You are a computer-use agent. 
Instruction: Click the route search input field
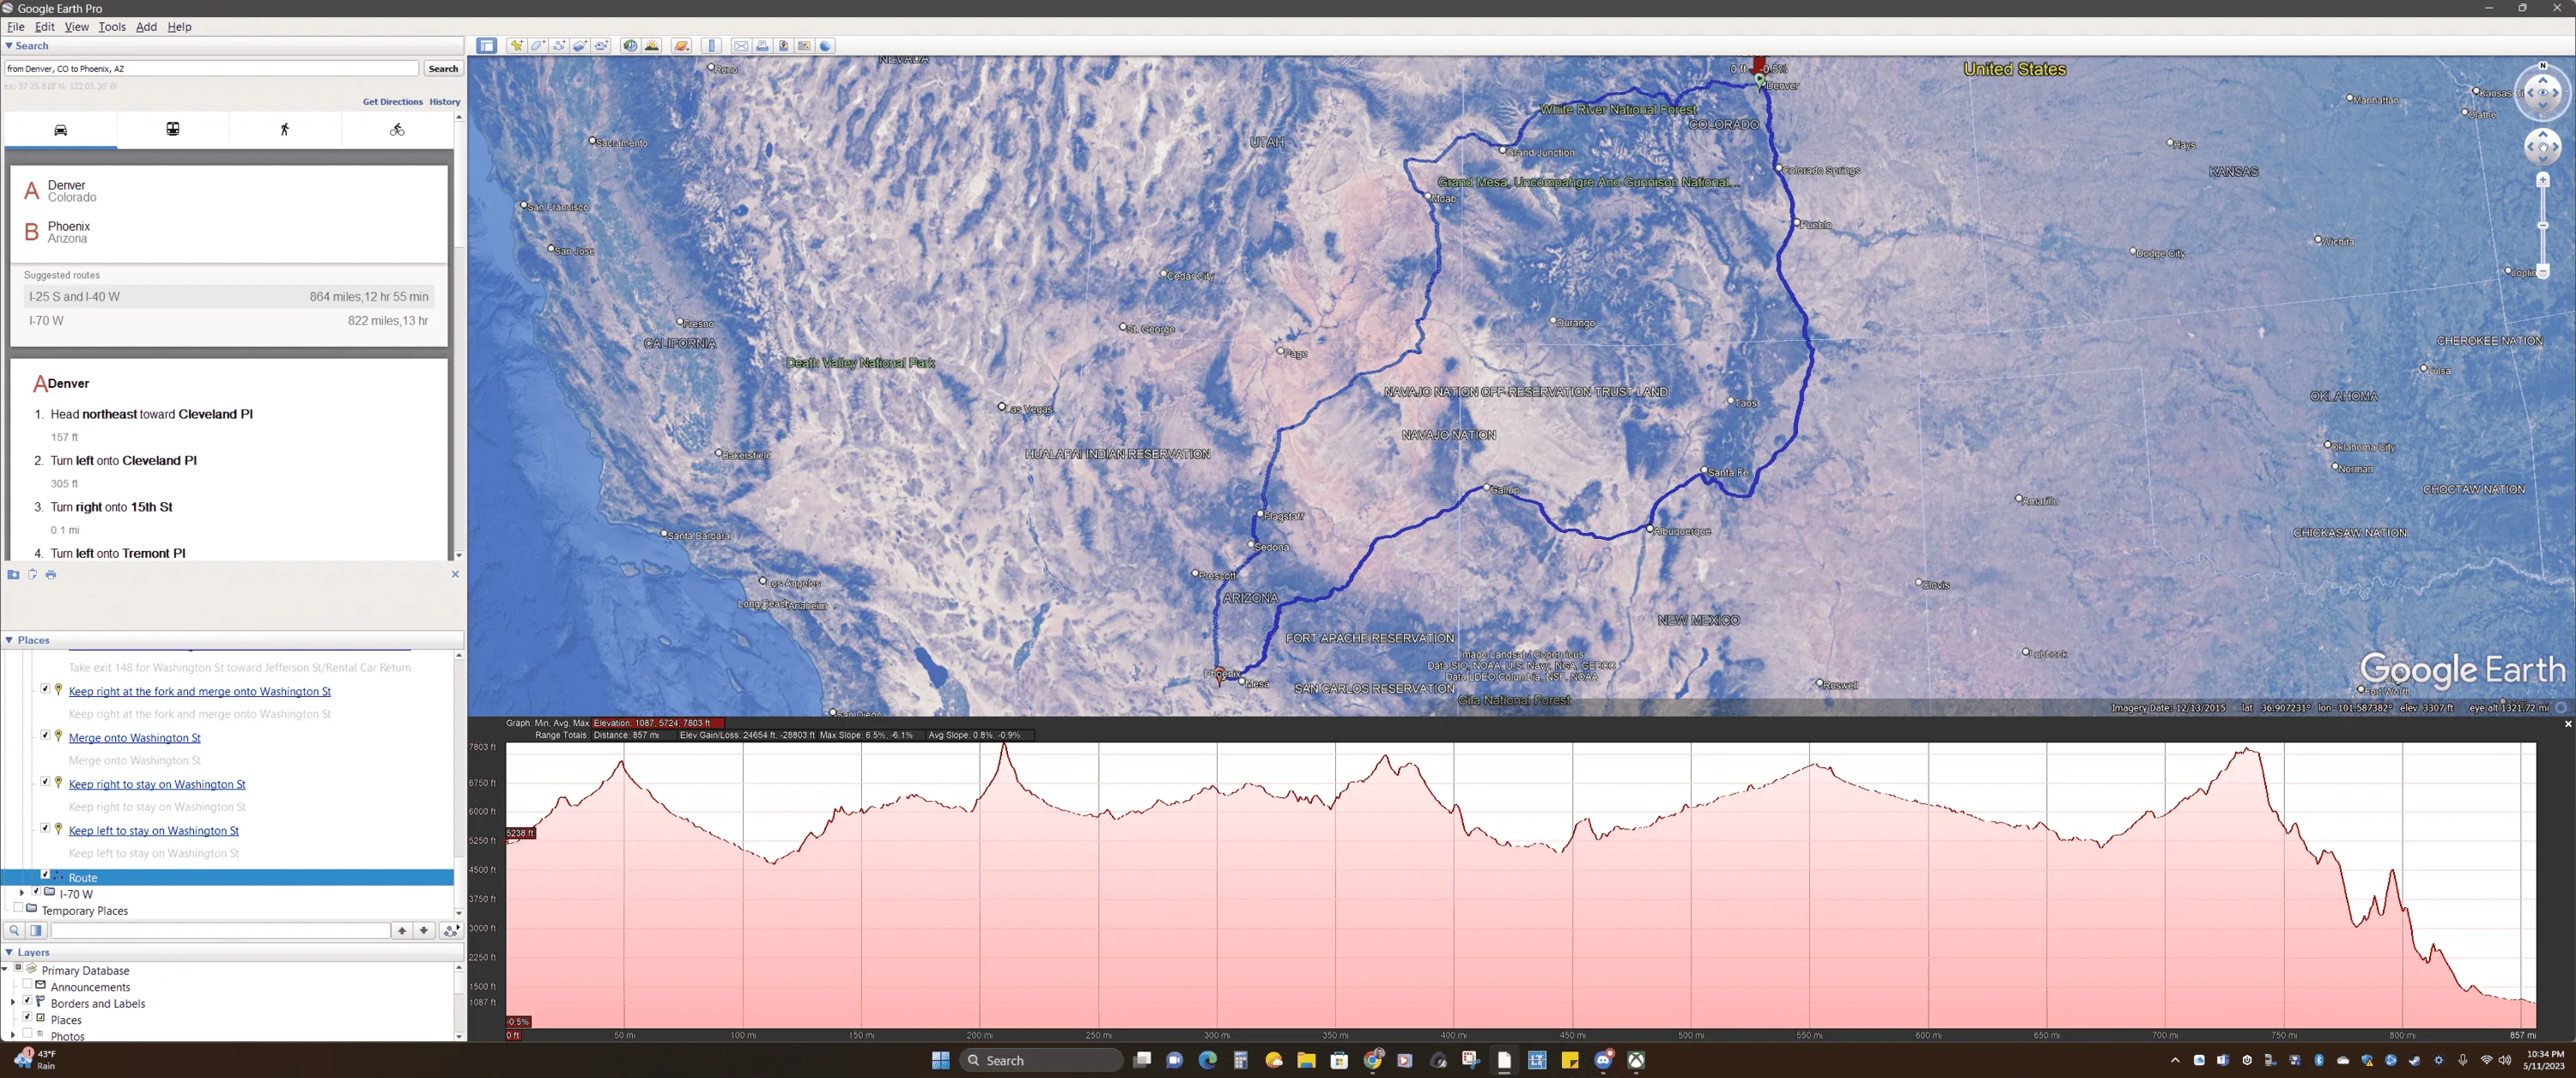click(x=211, y=69)
